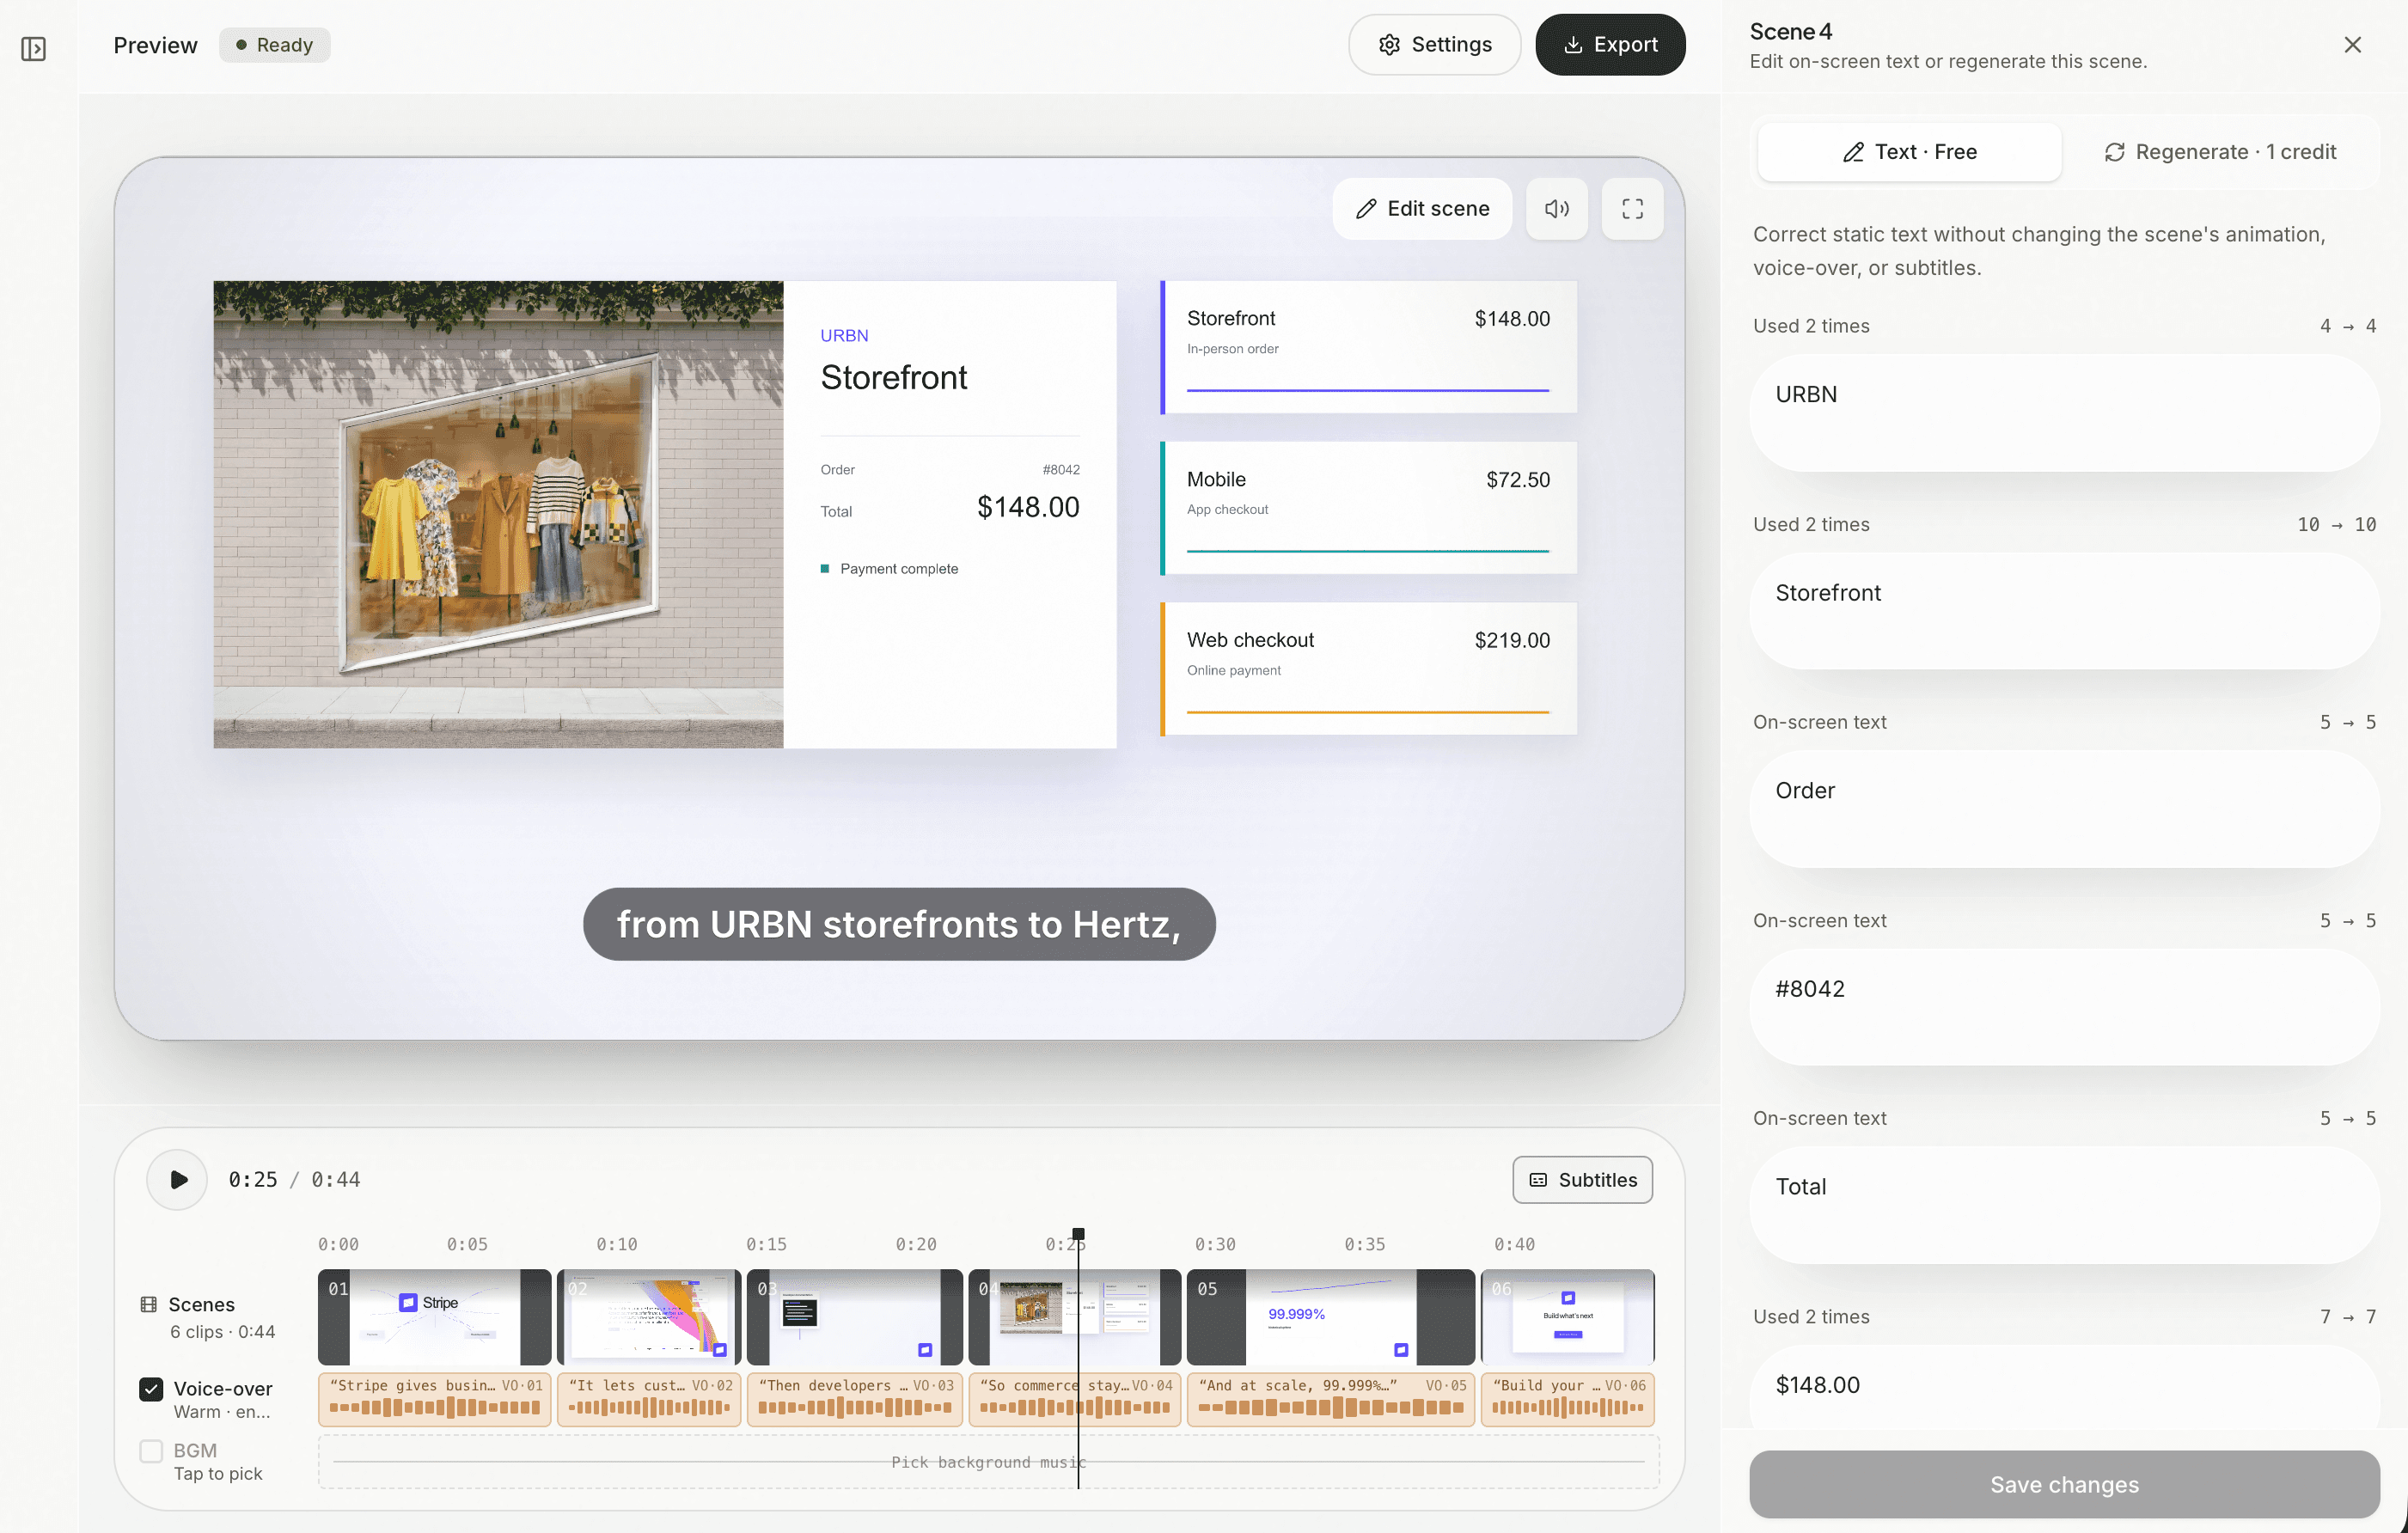Click the Export download icon
The height and width of the screenshot is (1533, 2408).
(x=1573, y=45)
